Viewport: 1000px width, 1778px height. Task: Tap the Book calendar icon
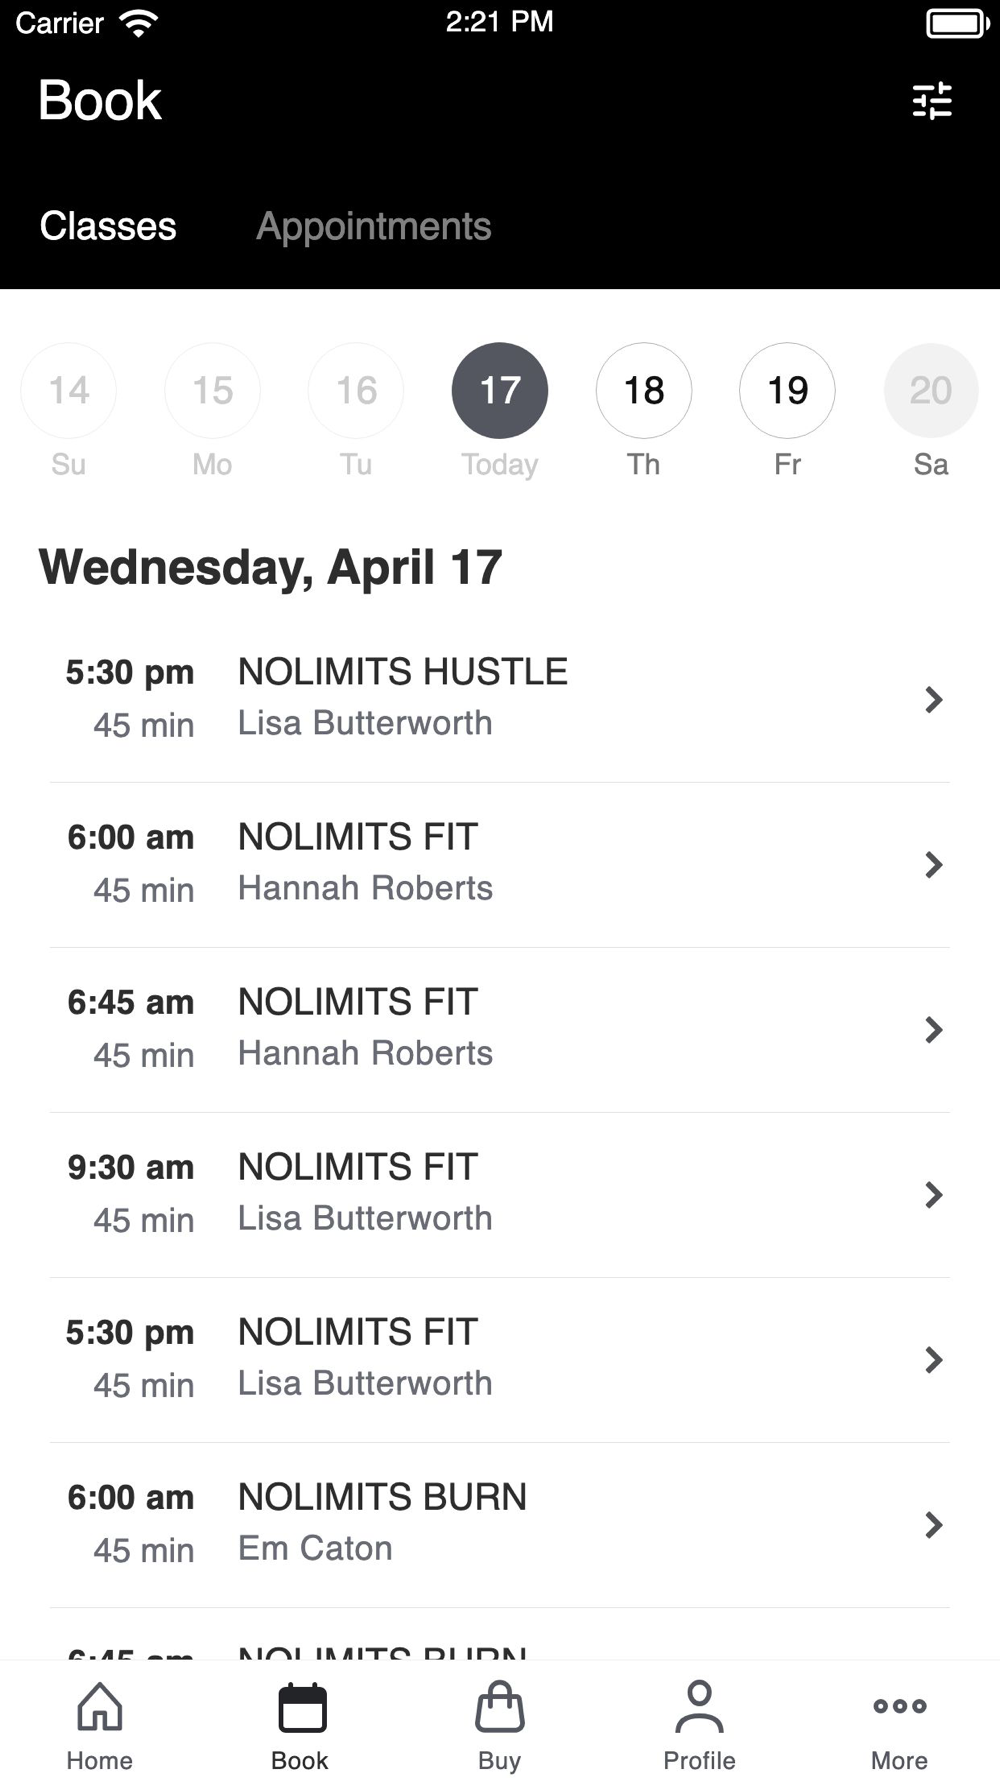(301, 1707)
